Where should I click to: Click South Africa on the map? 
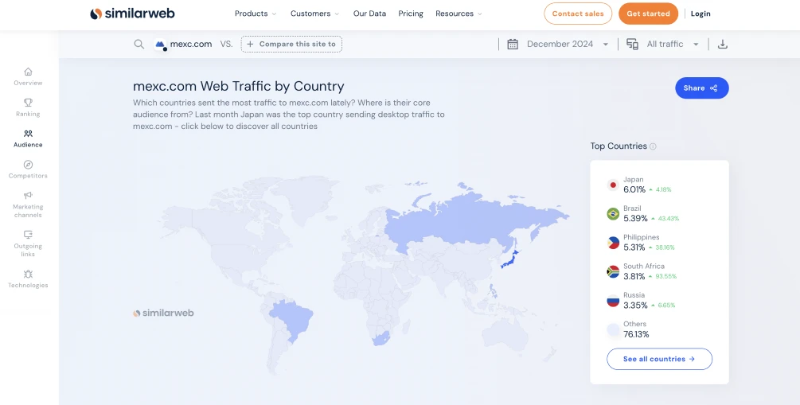click(381, 338)
